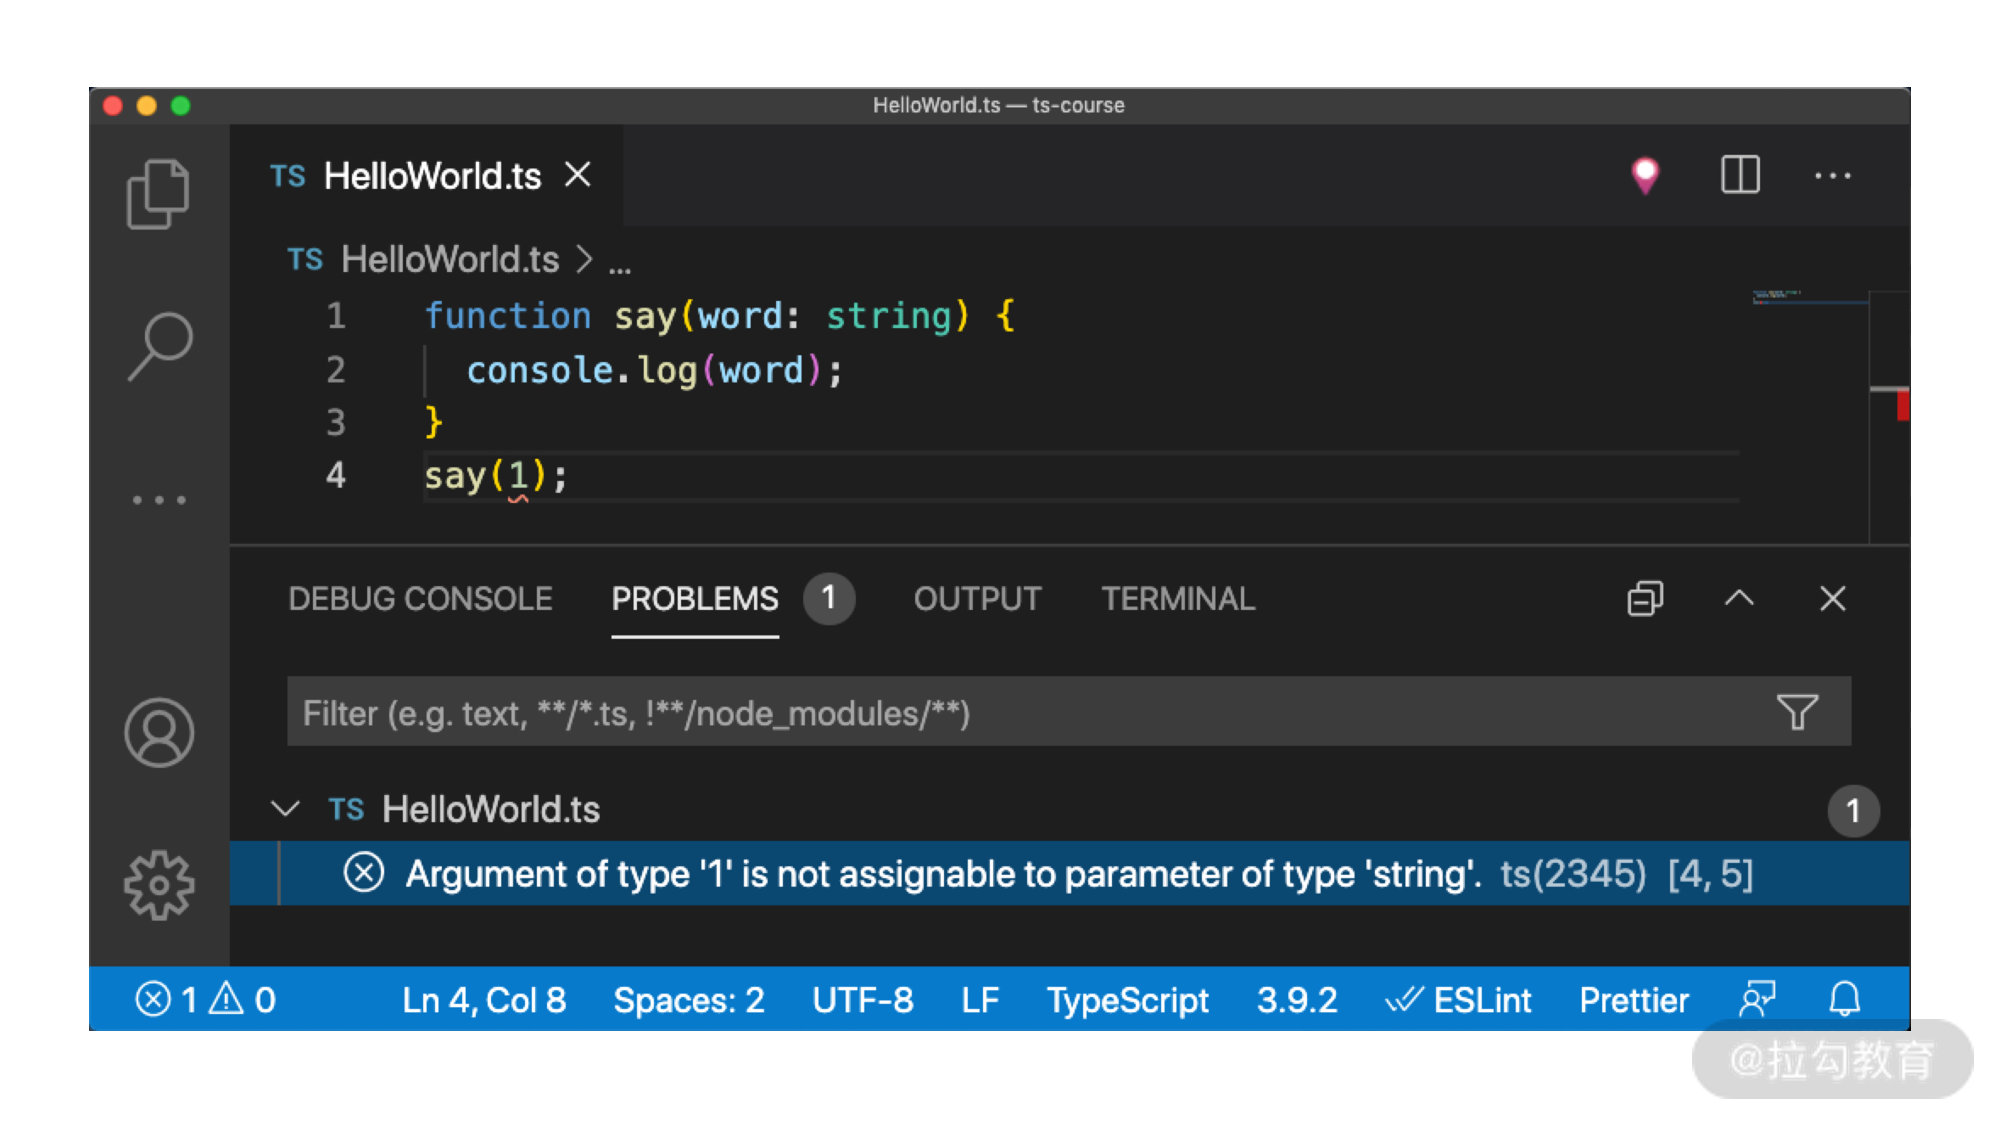Click the Prettier status bar button

[x=1633, y=999]
